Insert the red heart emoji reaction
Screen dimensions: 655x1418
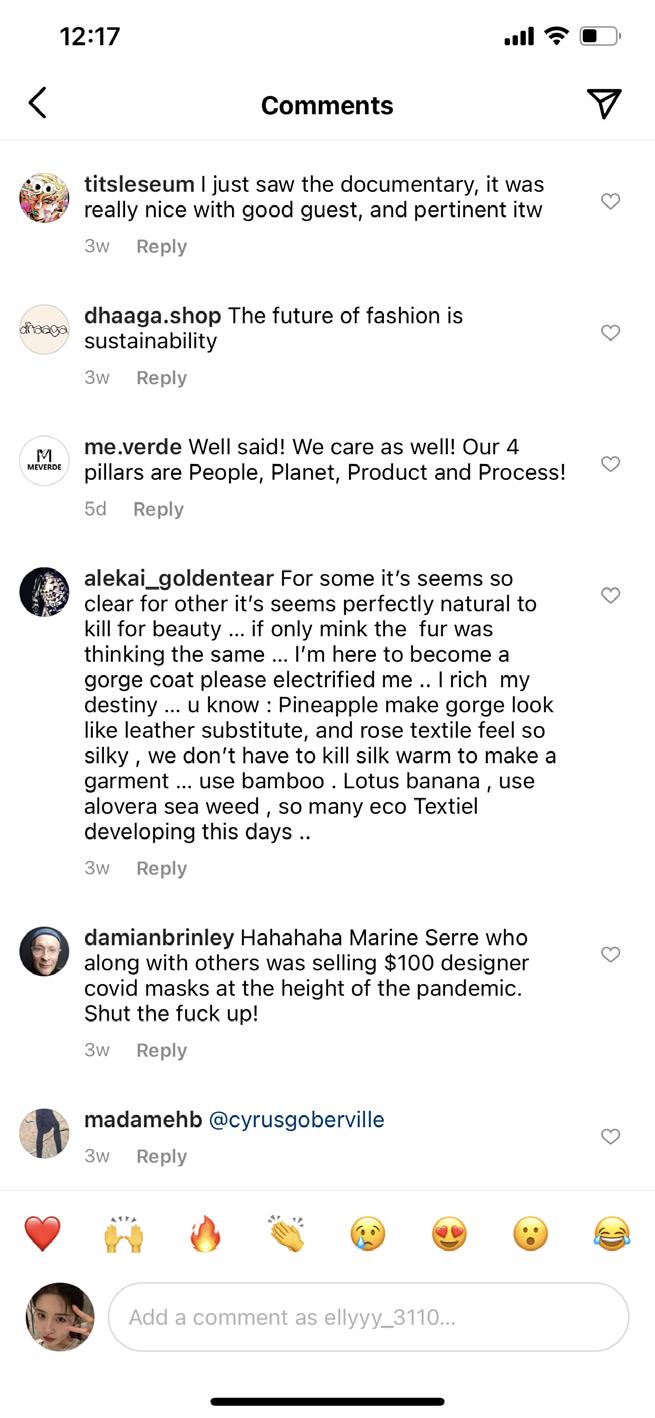coord(42,1234)
